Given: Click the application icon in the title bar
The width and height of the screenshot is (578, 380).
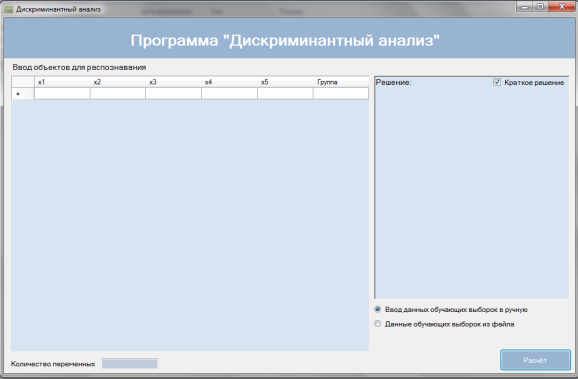Looking at the screenshot, I should pyautogui.click(x=8, y=9).
